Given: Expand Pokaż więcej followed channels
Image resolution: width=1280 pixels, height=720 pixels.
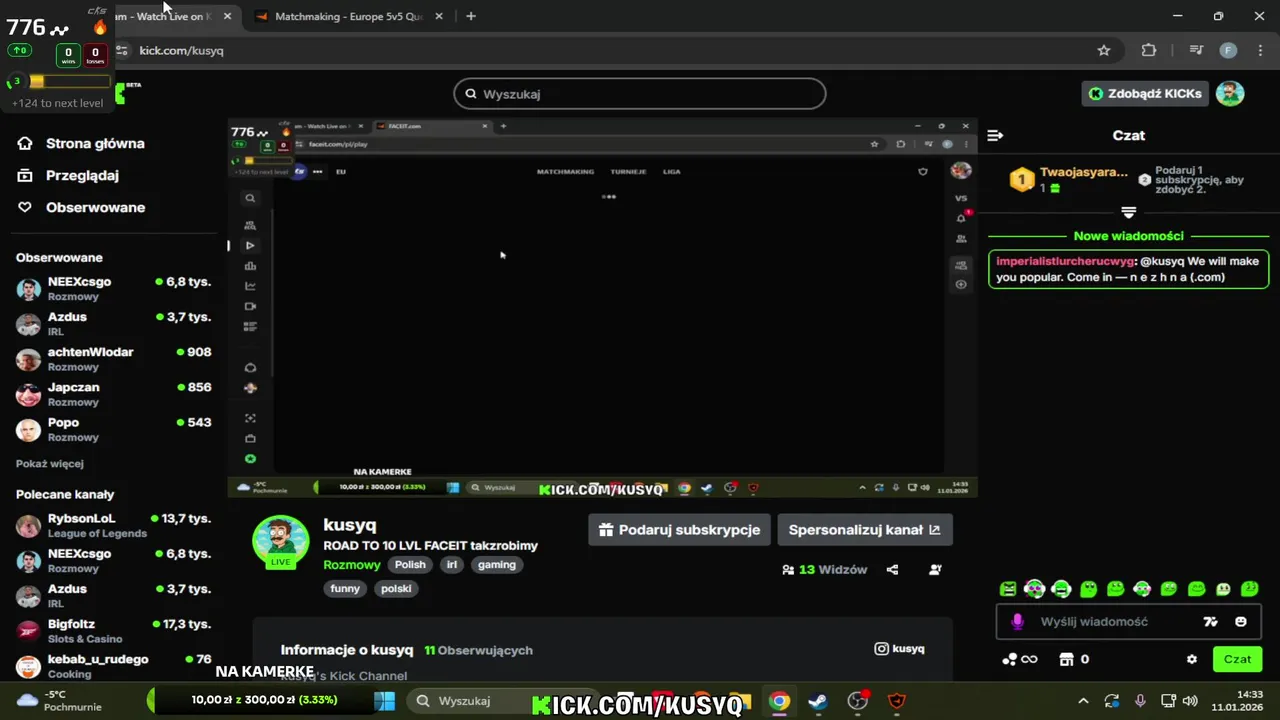Looking at the screenshot, I should coord(50,464).
